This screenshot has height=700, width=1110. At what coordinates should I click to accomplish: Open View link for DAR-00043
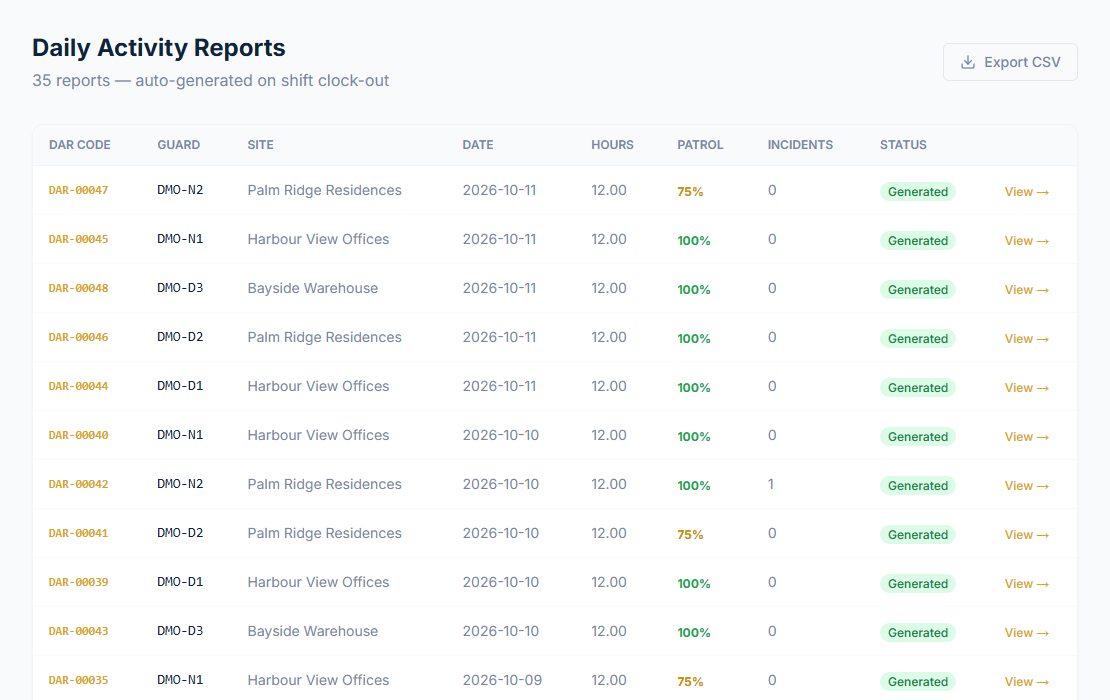(x=1026, y=633)
